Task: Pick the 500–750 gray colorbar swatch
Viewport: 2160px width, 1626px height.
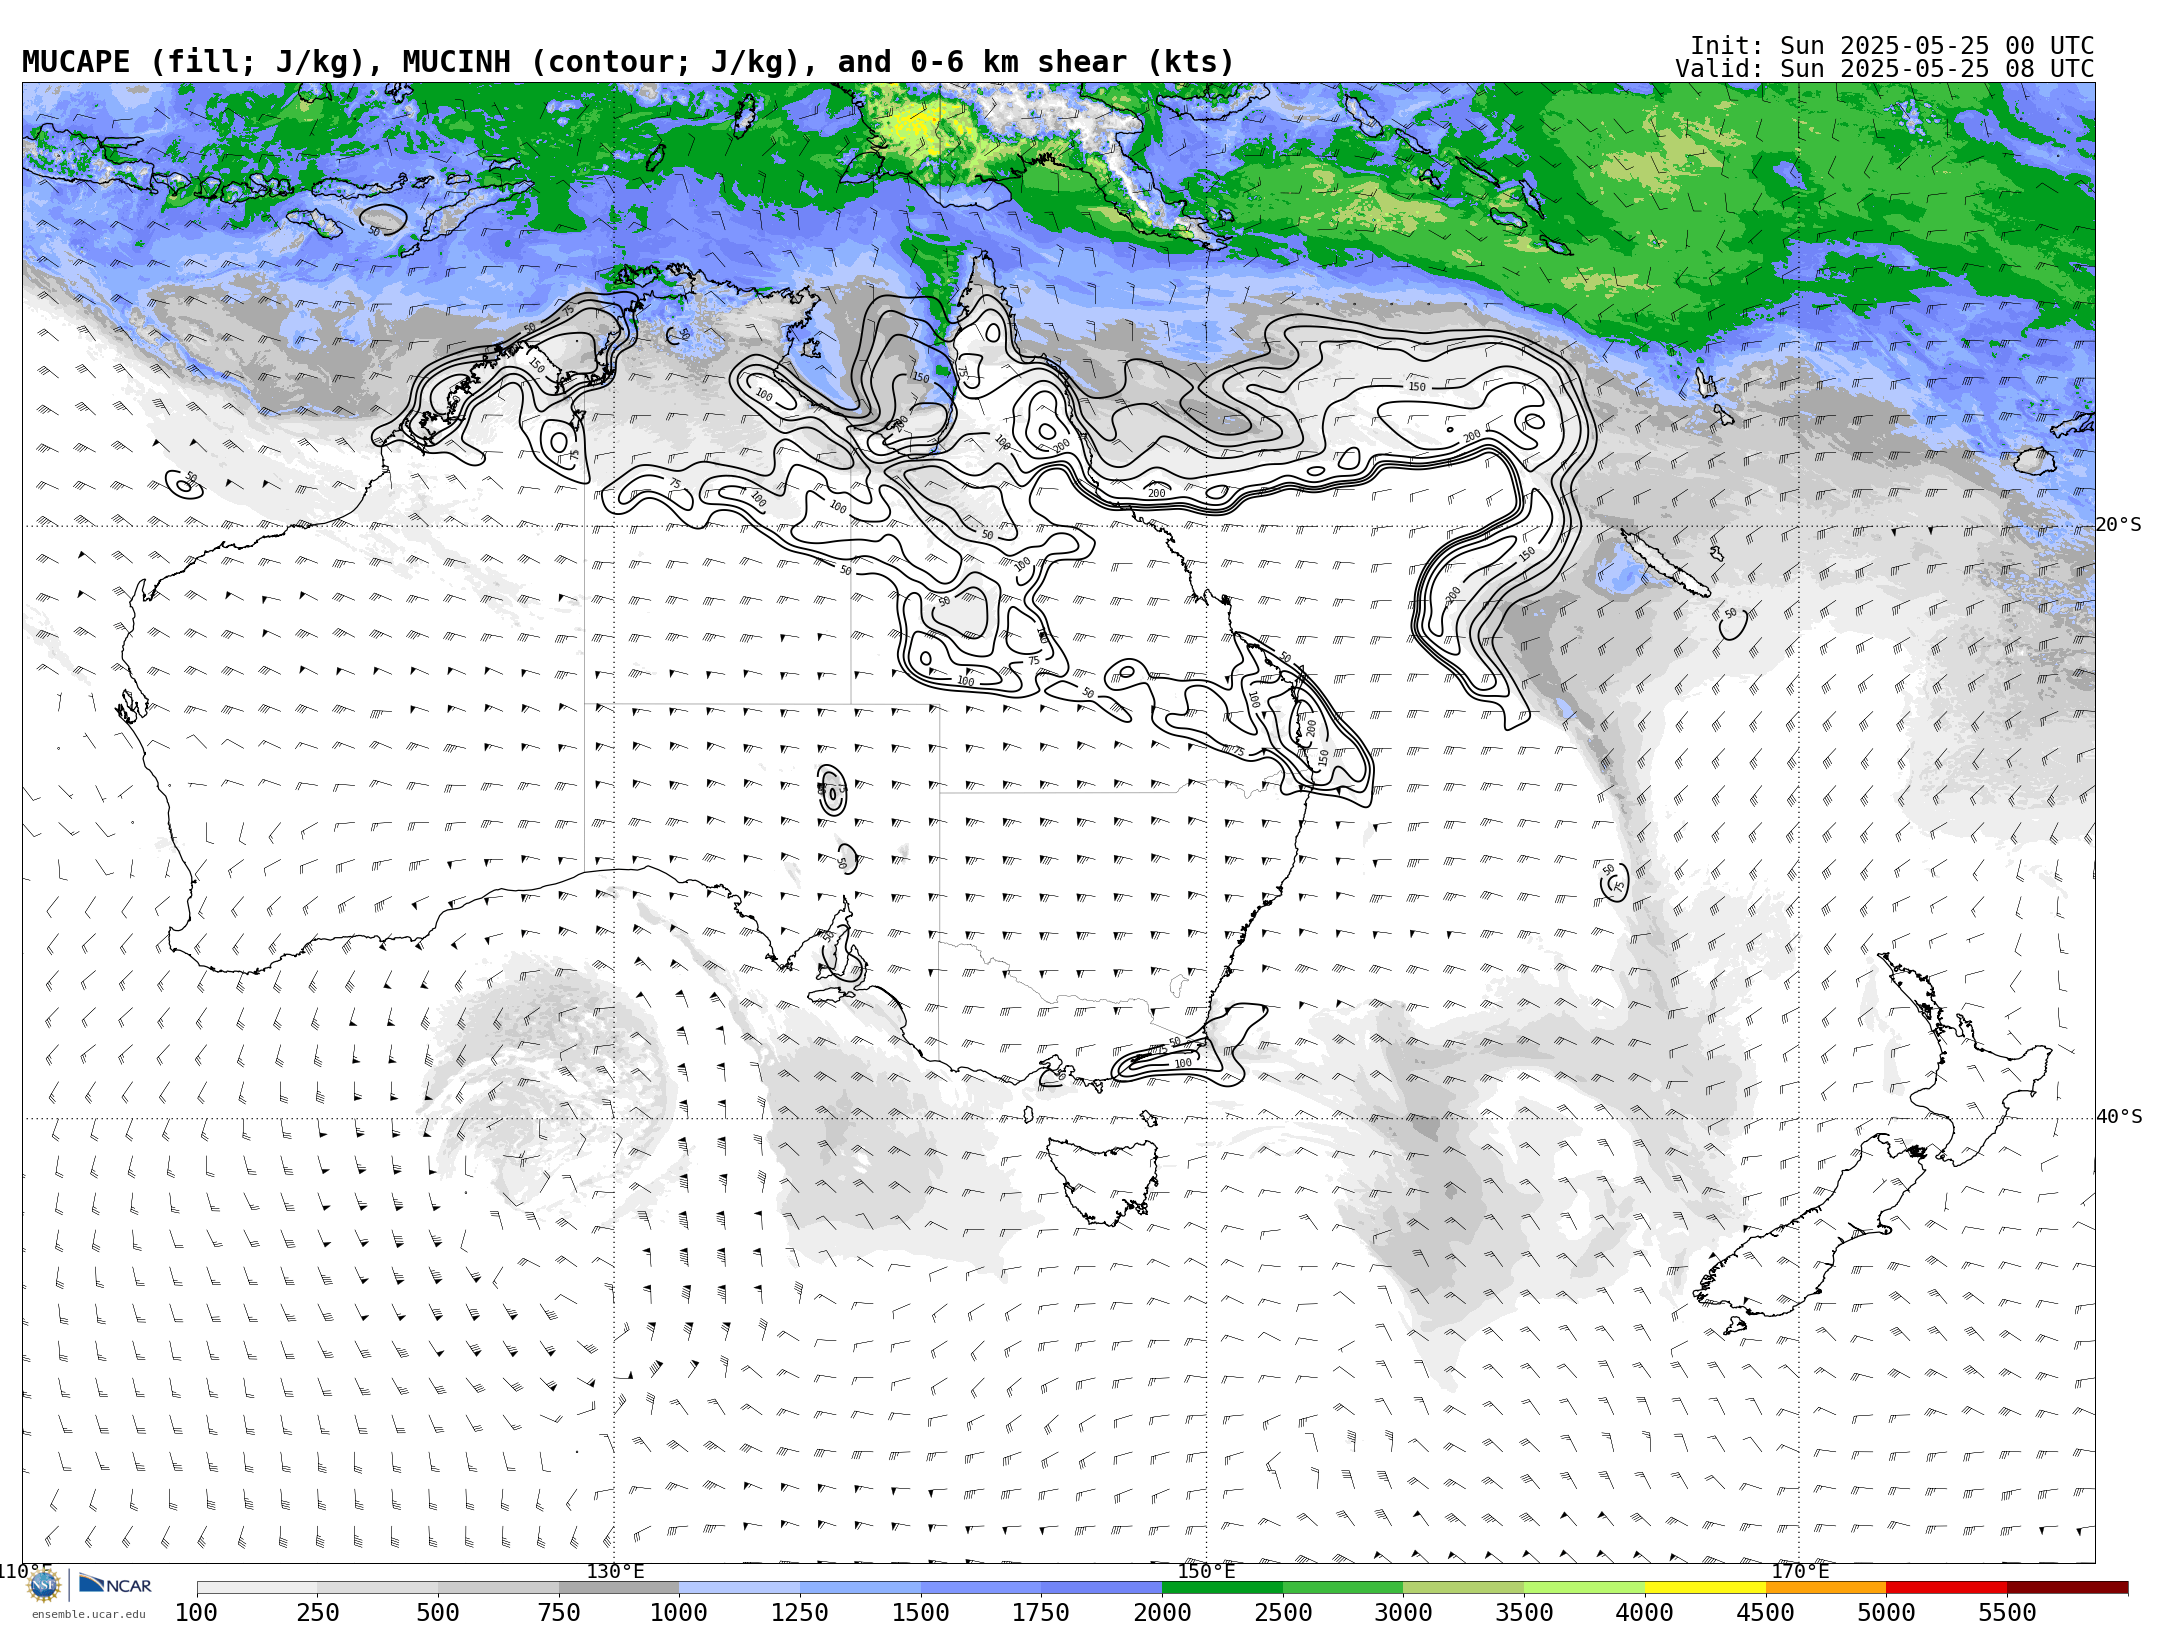Action: pyautogui.click(x=498, y=1588)
